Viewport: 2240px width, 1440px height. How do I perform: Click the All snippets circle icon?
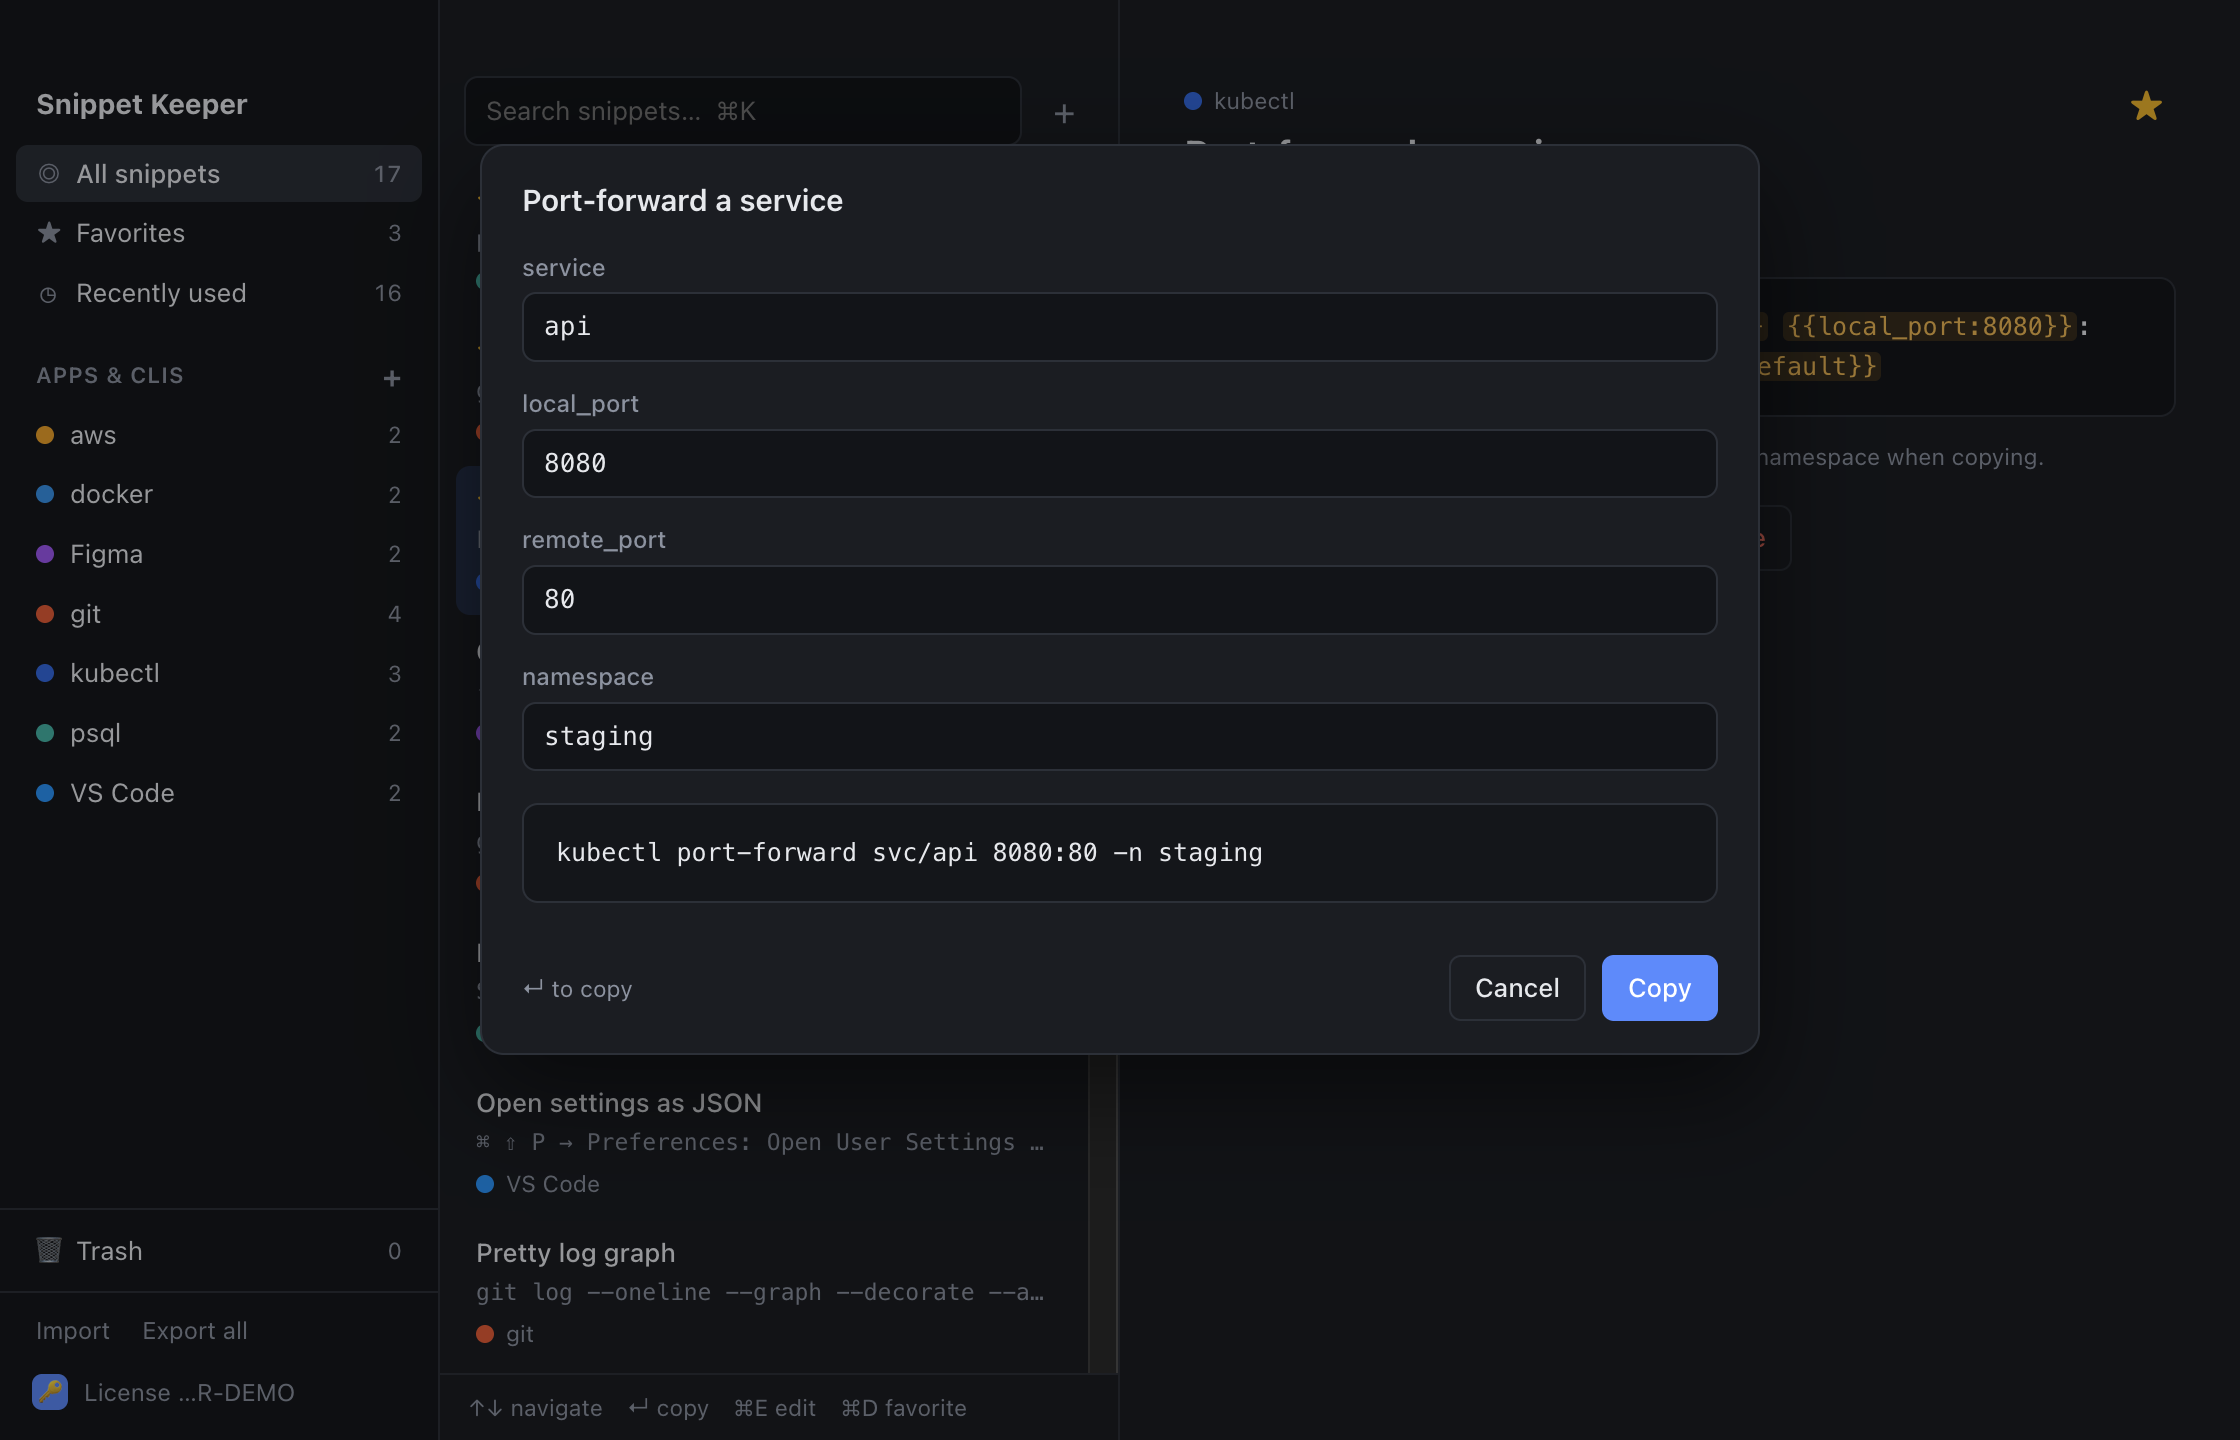point(49,174)
